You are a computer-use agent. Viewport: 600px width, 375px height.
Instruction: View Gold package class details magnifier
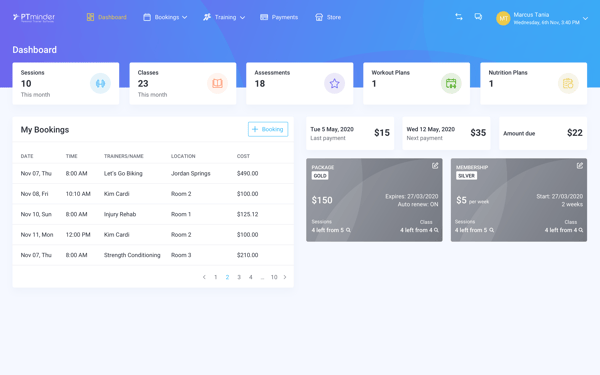coord(436,230)
